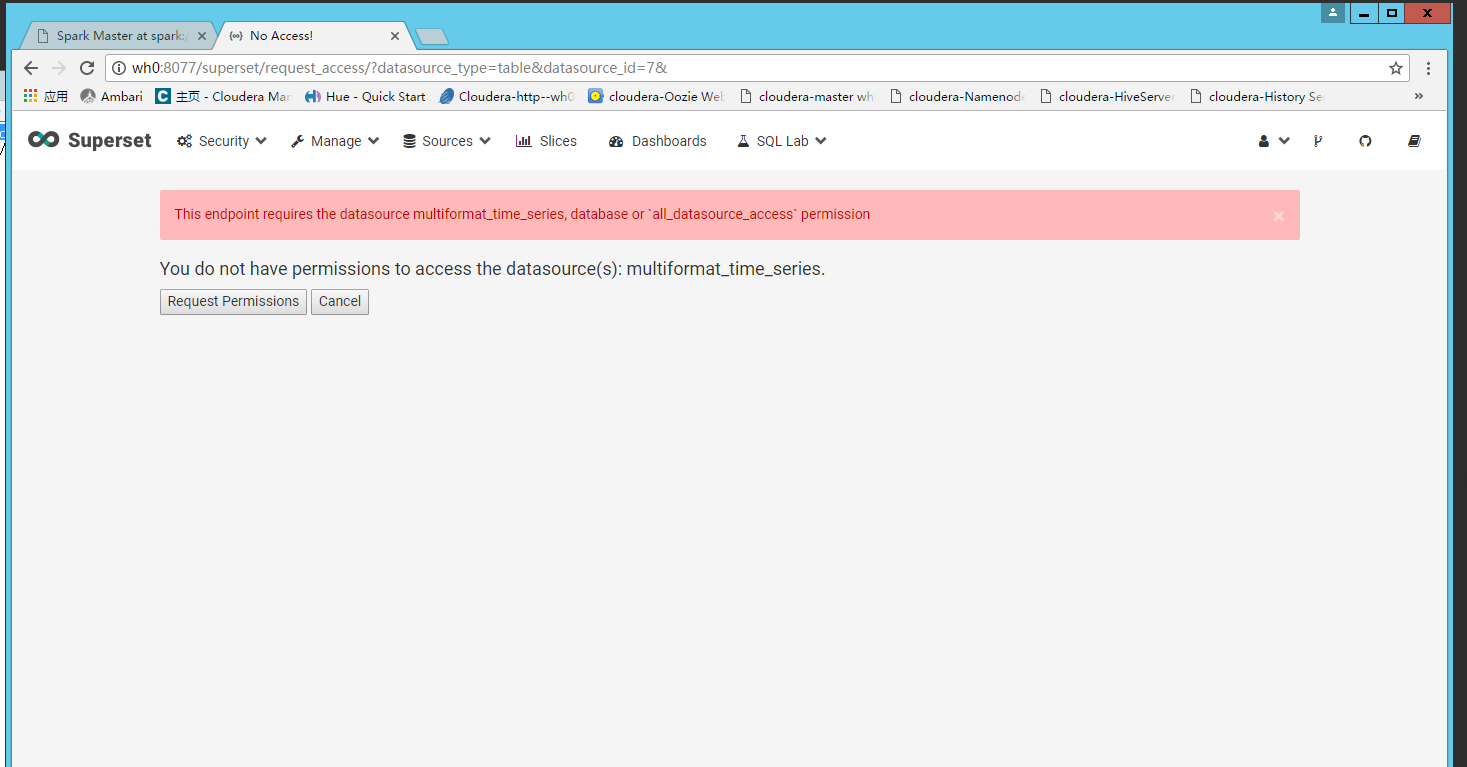
Task: Click the SQL Lab flask icon
Action: [743, 141]
